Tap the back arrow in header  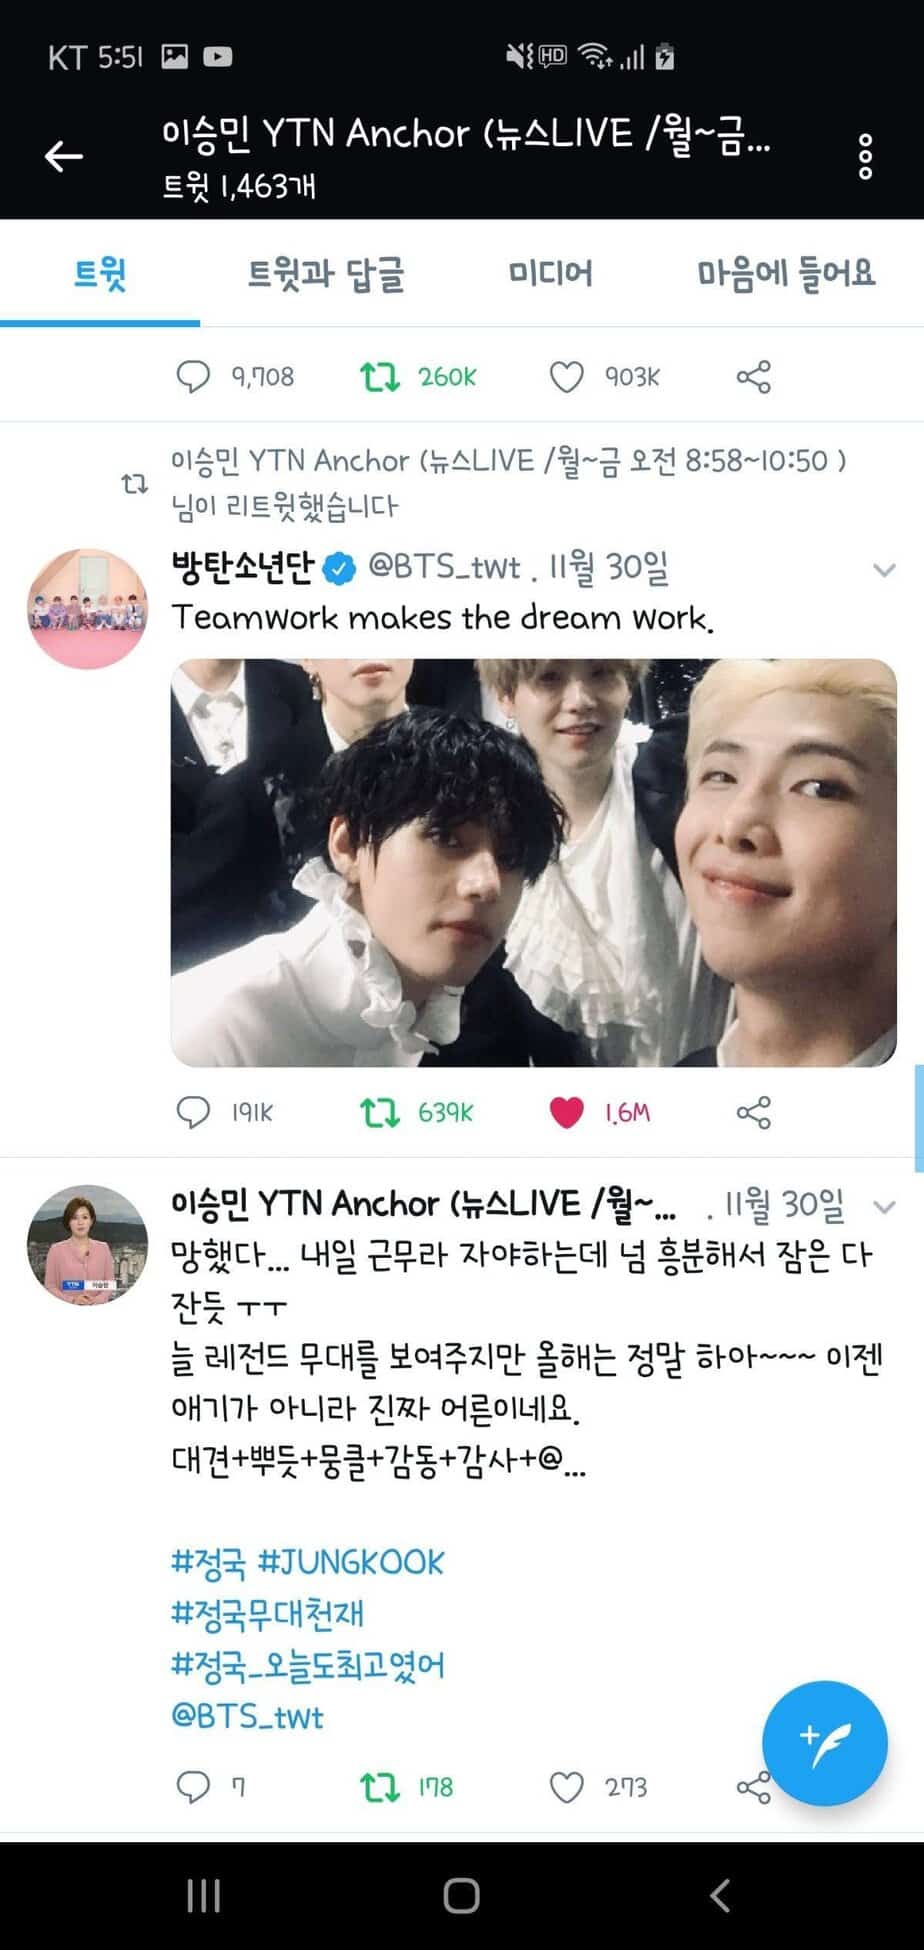click(64, 156)
